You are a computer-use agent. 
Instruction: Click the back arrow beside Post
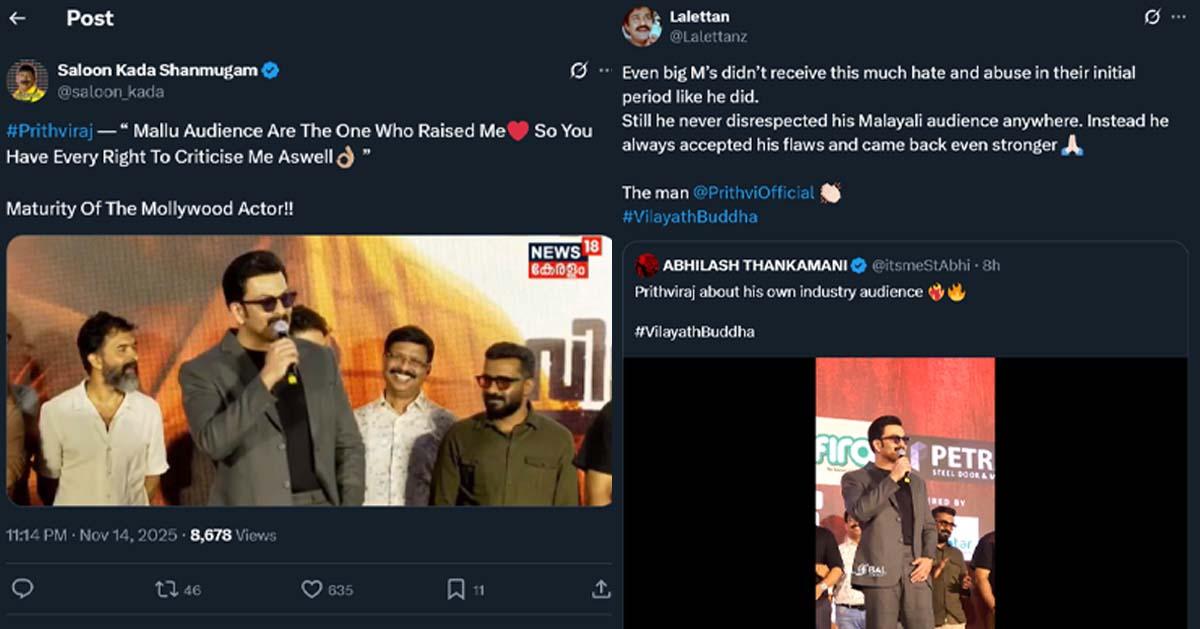click(x=17, y=18)
